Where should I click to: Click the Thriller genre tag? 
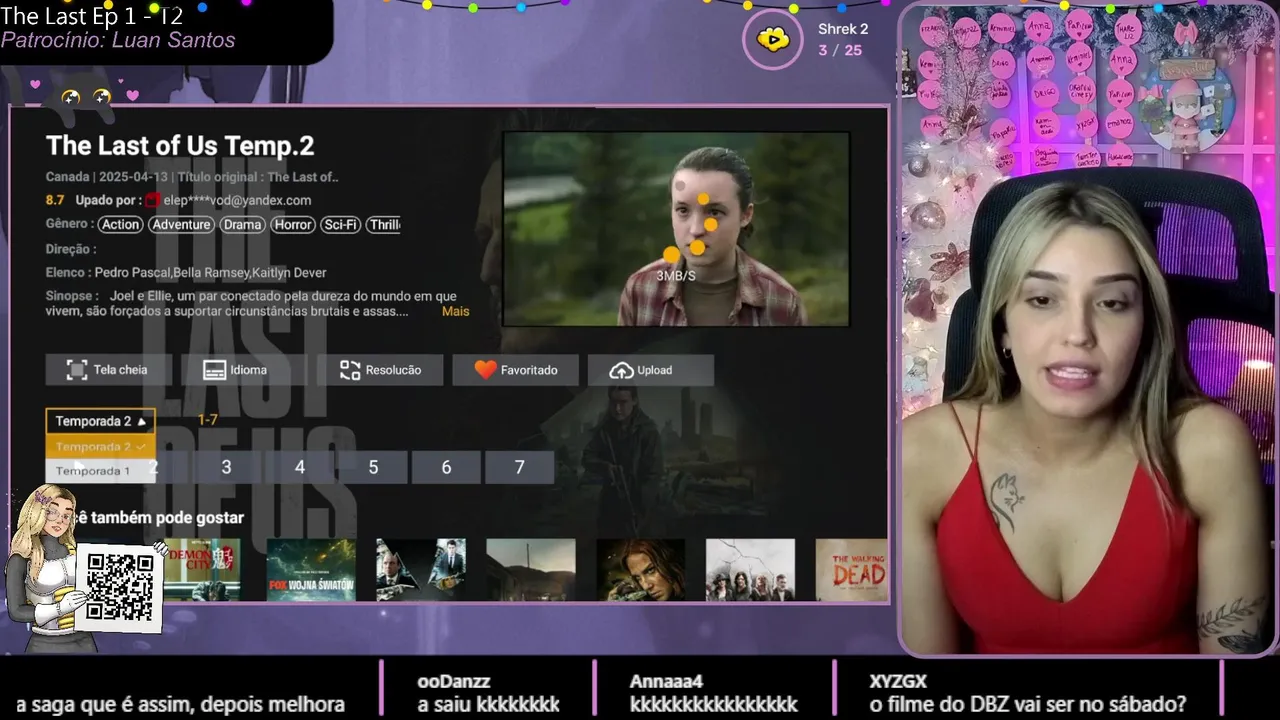point(384,225)
